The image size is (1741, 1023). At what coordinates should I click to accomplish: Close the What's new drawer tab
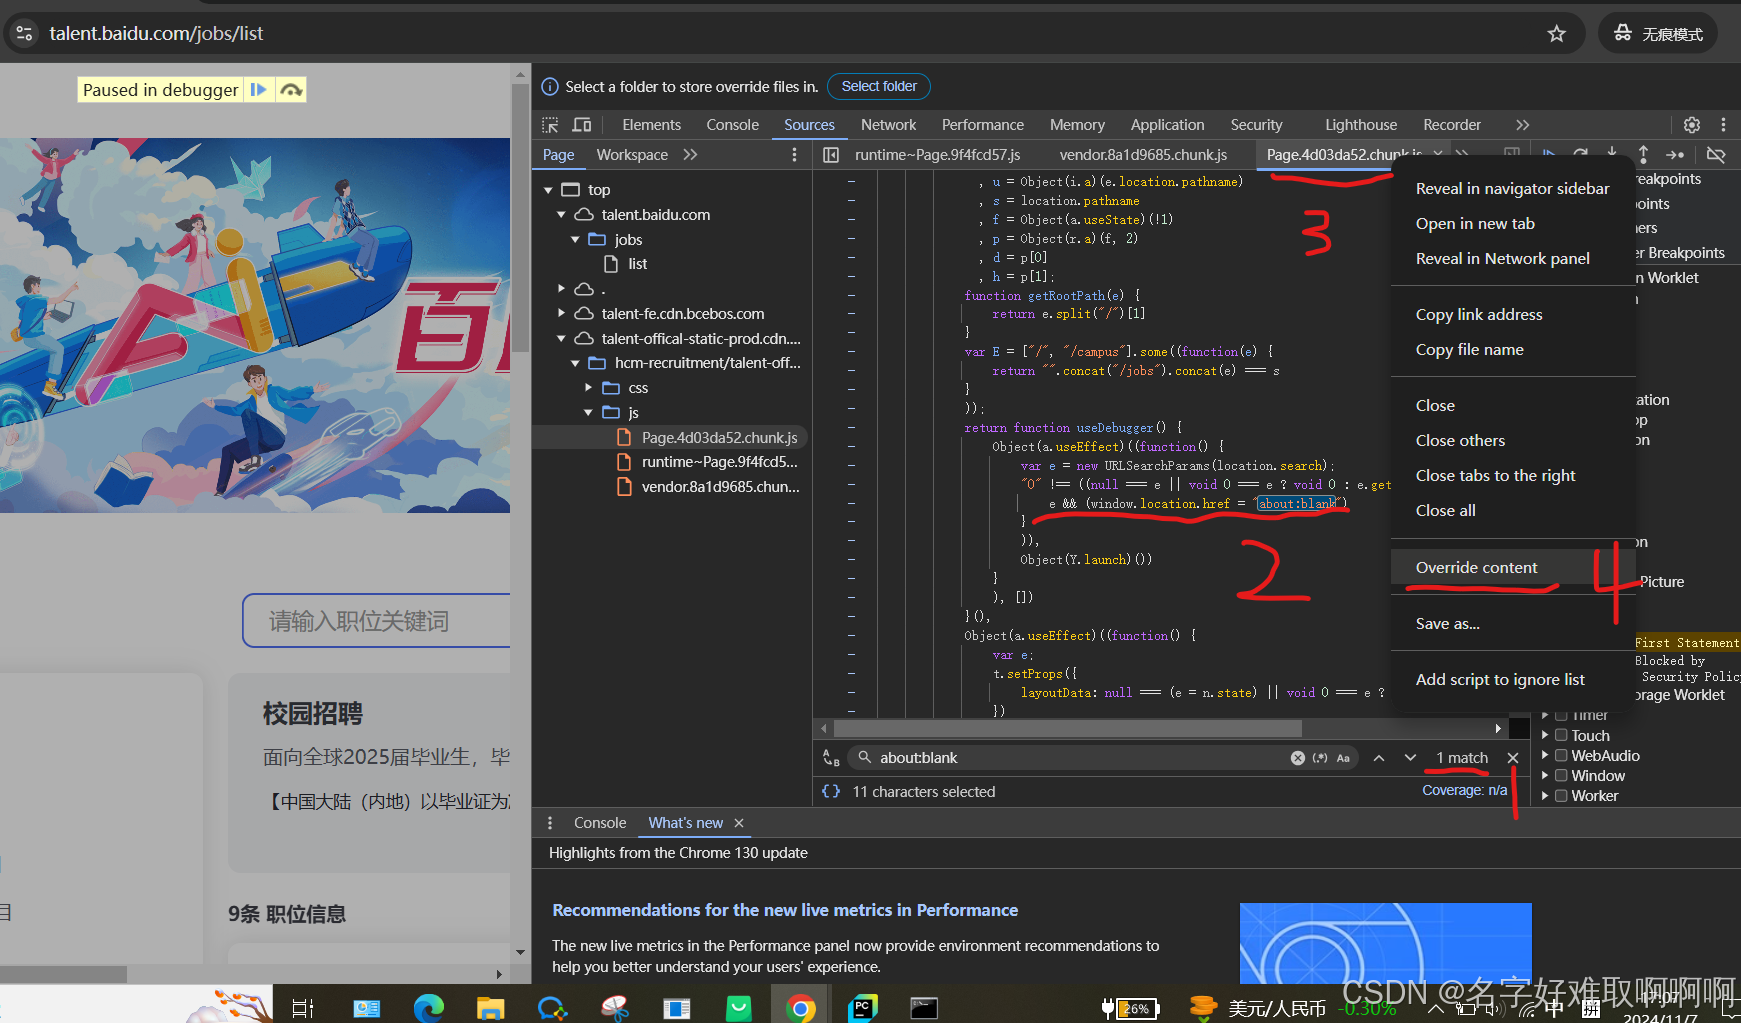pyautogui.click(x=739, y=823)
